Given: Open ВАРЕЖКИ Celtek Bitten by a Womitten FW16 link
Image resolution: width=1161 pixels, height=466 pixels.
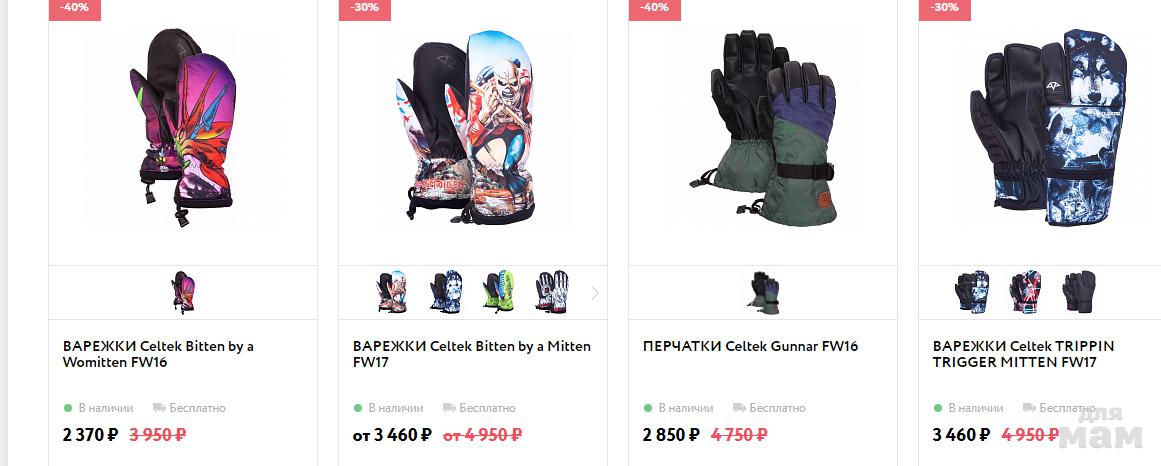Looking at the screenshot, I should (x=158, y=354).
